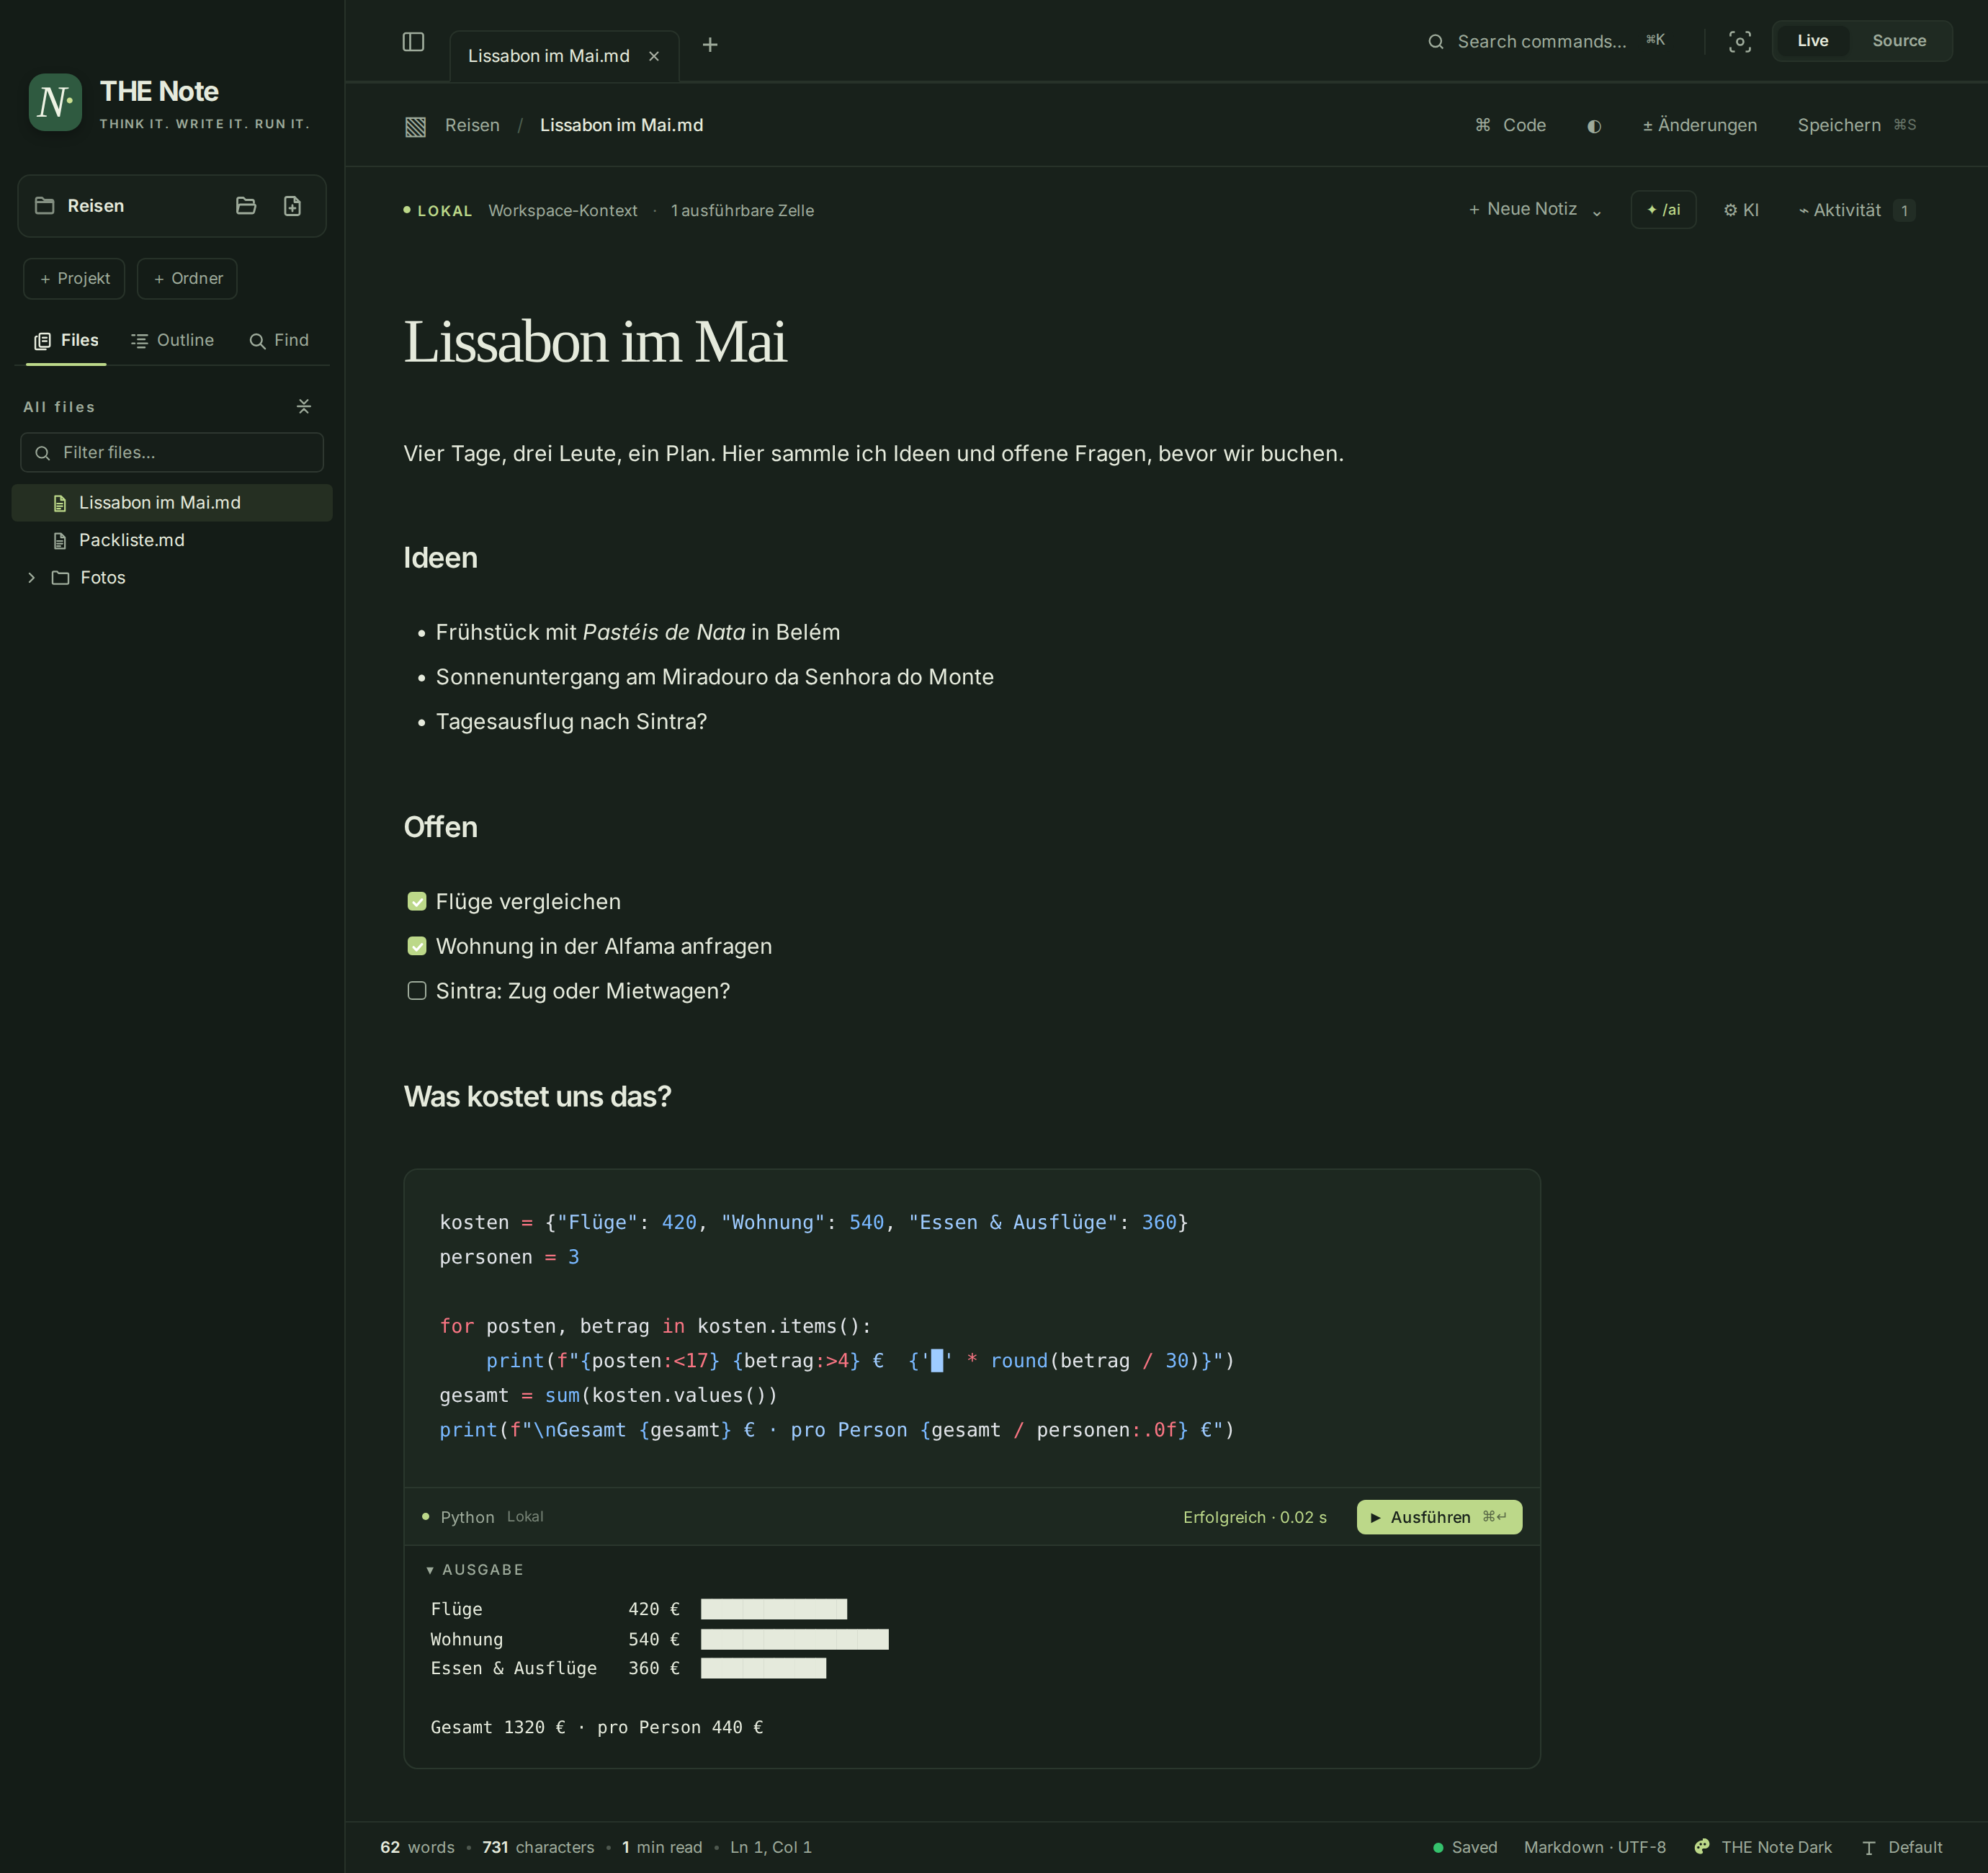Viewport: 1988px width, 1873px height.
Task: Click Speichern to save
Action: [1856, 125]
